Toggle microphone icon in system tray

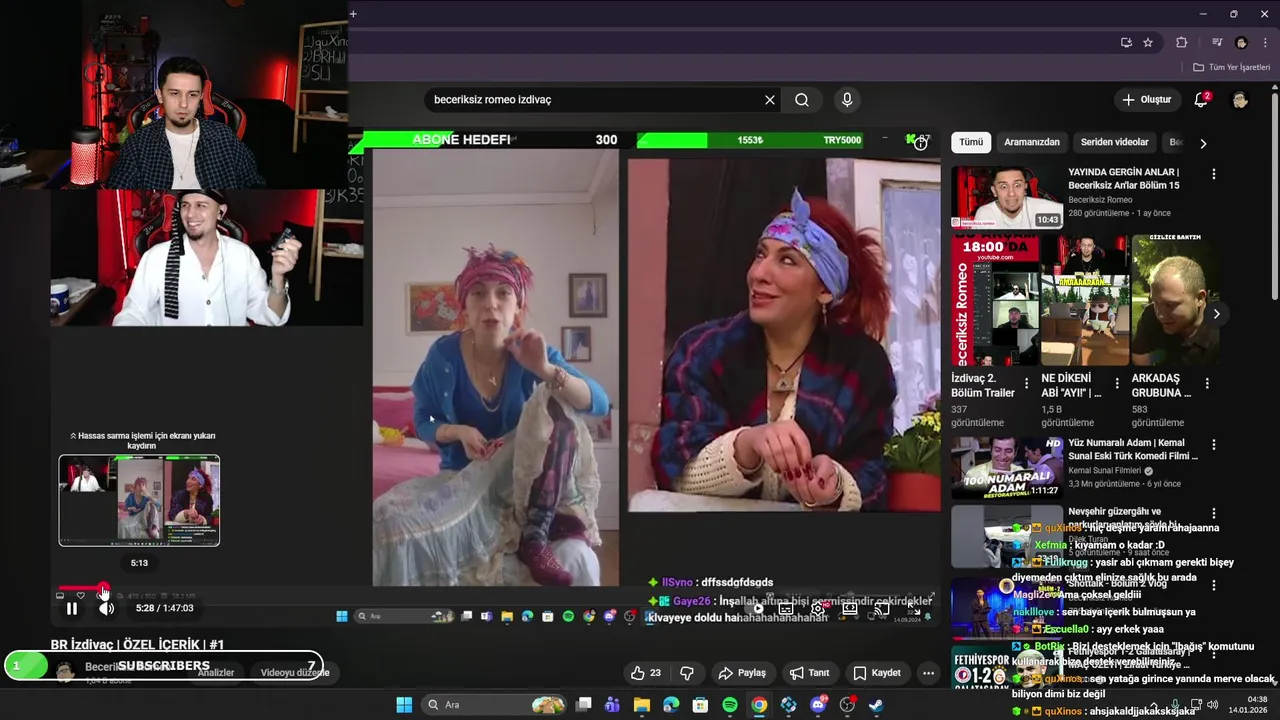[x=1173, y=705]
